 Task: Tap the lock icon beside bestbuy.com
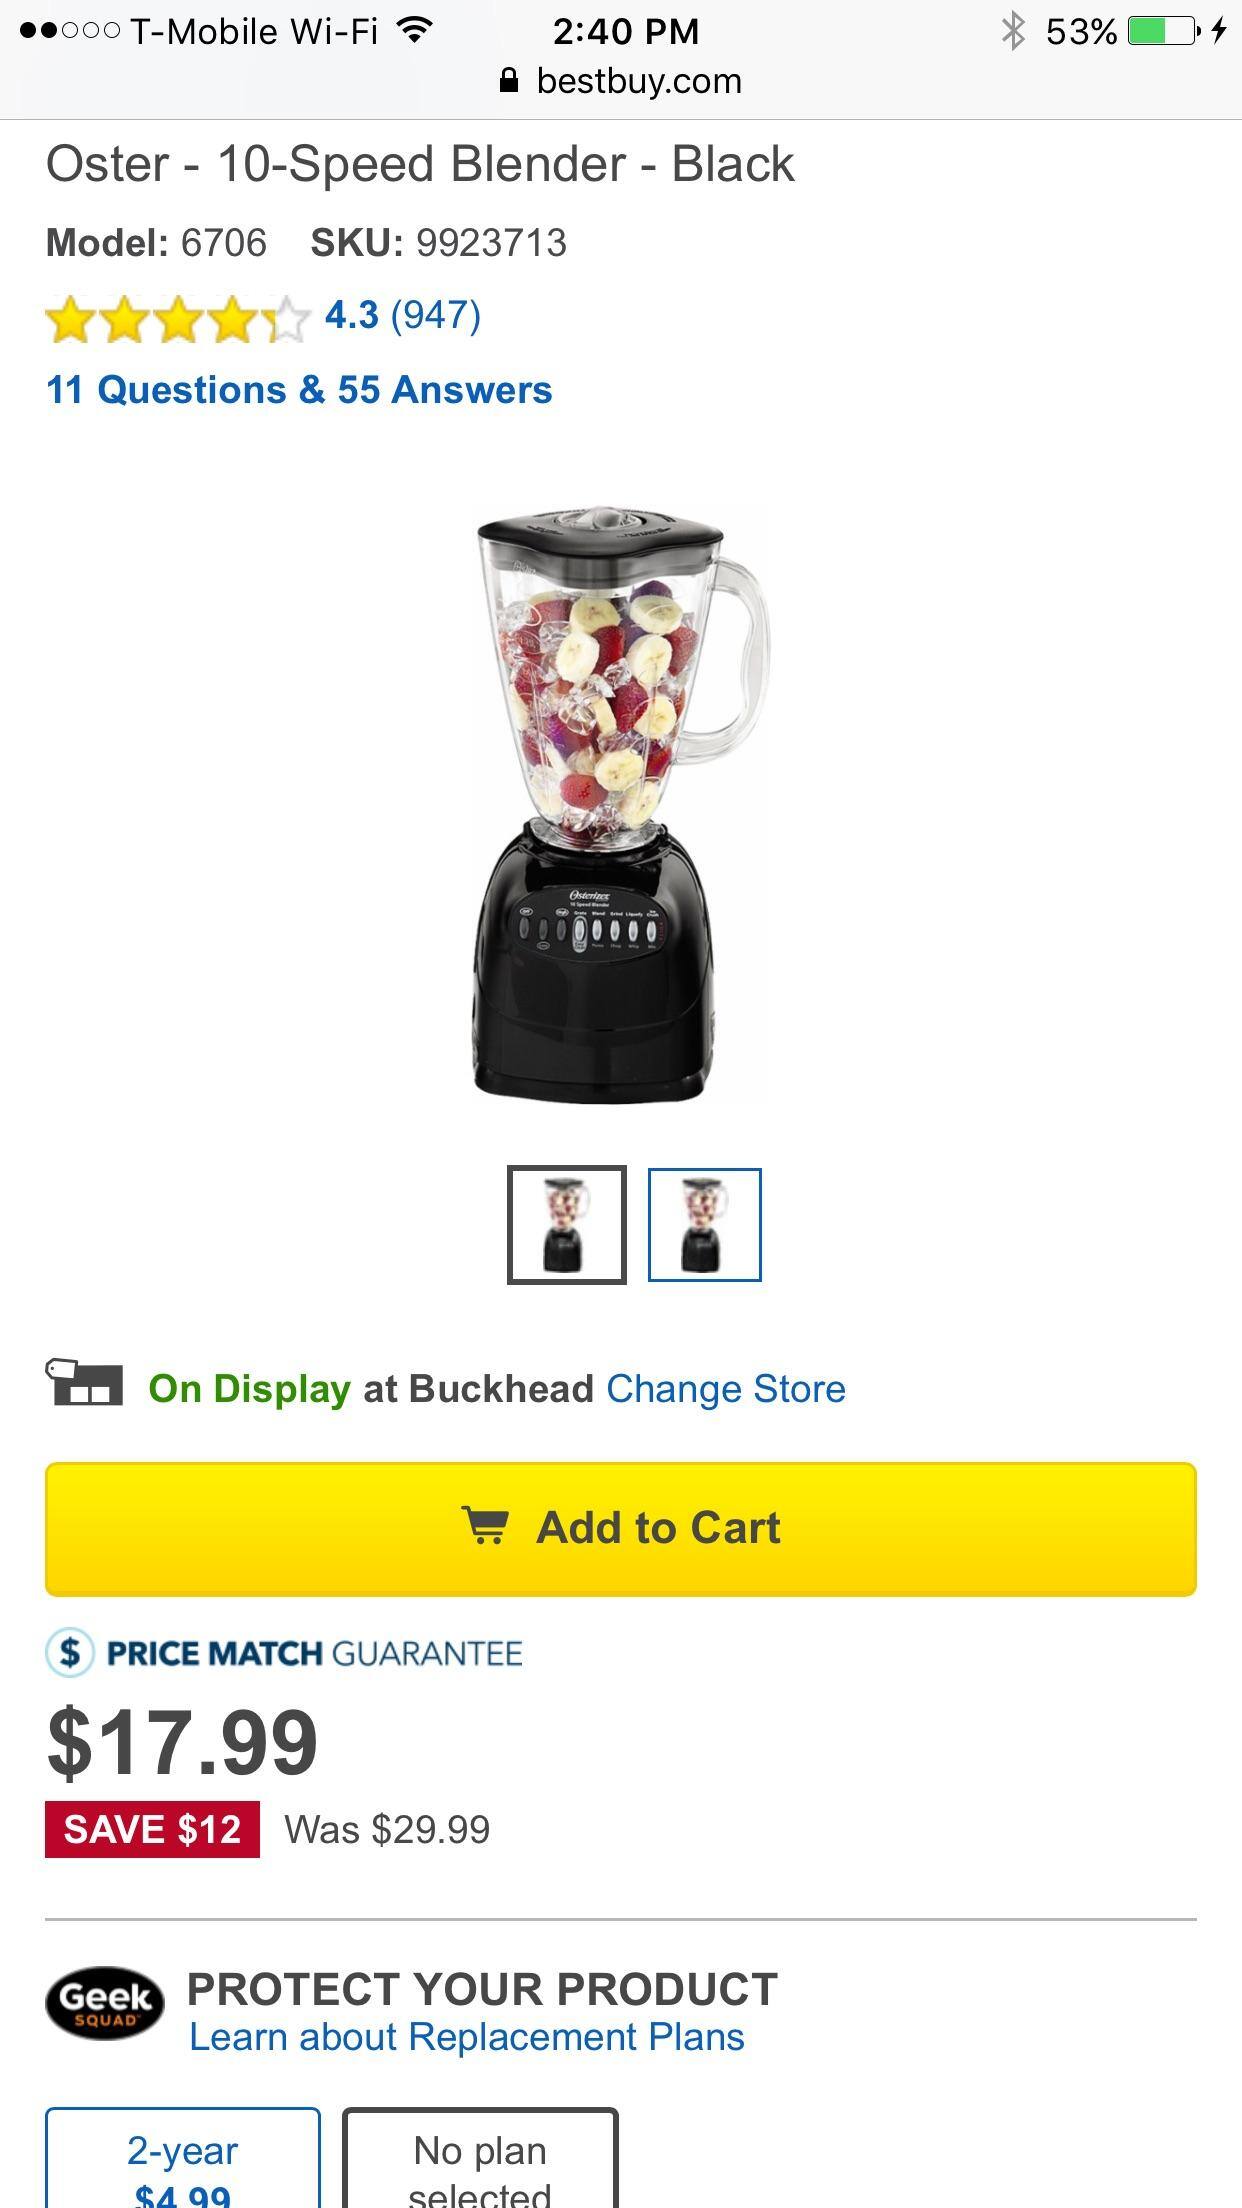(x=509, y=80)
